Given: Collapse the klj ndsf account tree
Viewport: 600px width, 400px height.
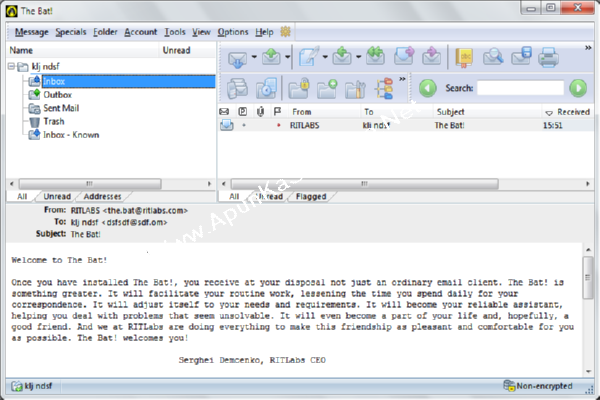Looking at the screenshot, I should click(x=11, y=66).
